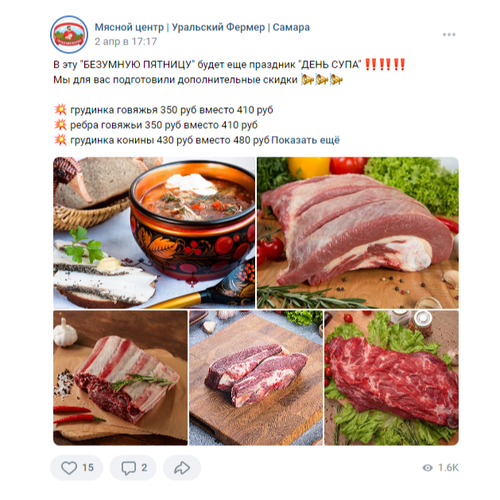500x500 pixels.
Task: Open the beef ribs with rosemary photo
Action: point(120,378)
